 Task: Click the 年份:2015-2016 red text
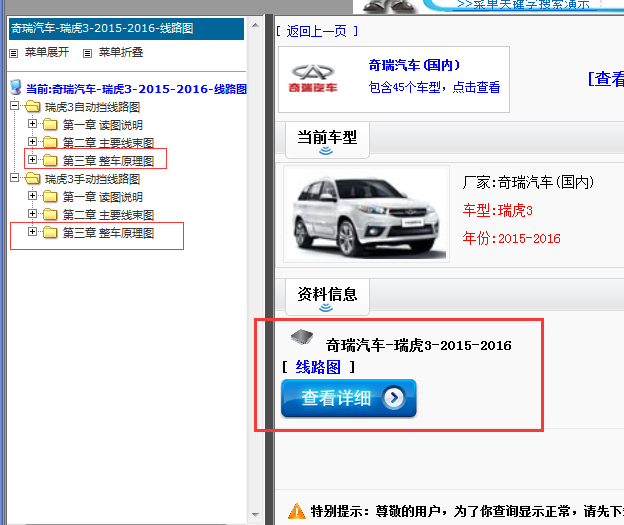(511, 238)
